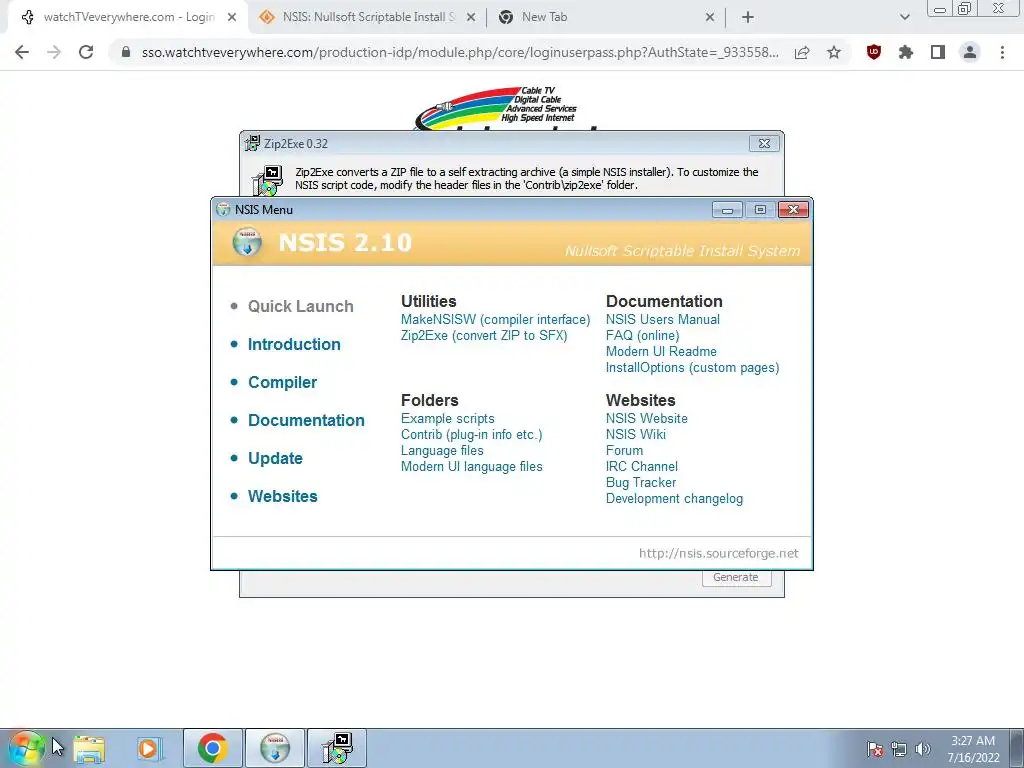Open the Compiler section in NSIS Menu
This screenshot has width=1024, height=768.
pyautogui.click(x=282, y=382)
